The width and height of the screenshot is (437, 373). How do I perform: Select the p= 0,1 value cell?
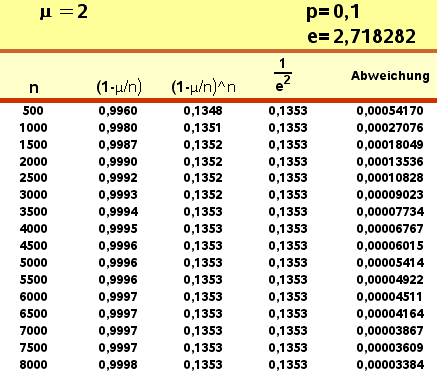coord(333,12)
